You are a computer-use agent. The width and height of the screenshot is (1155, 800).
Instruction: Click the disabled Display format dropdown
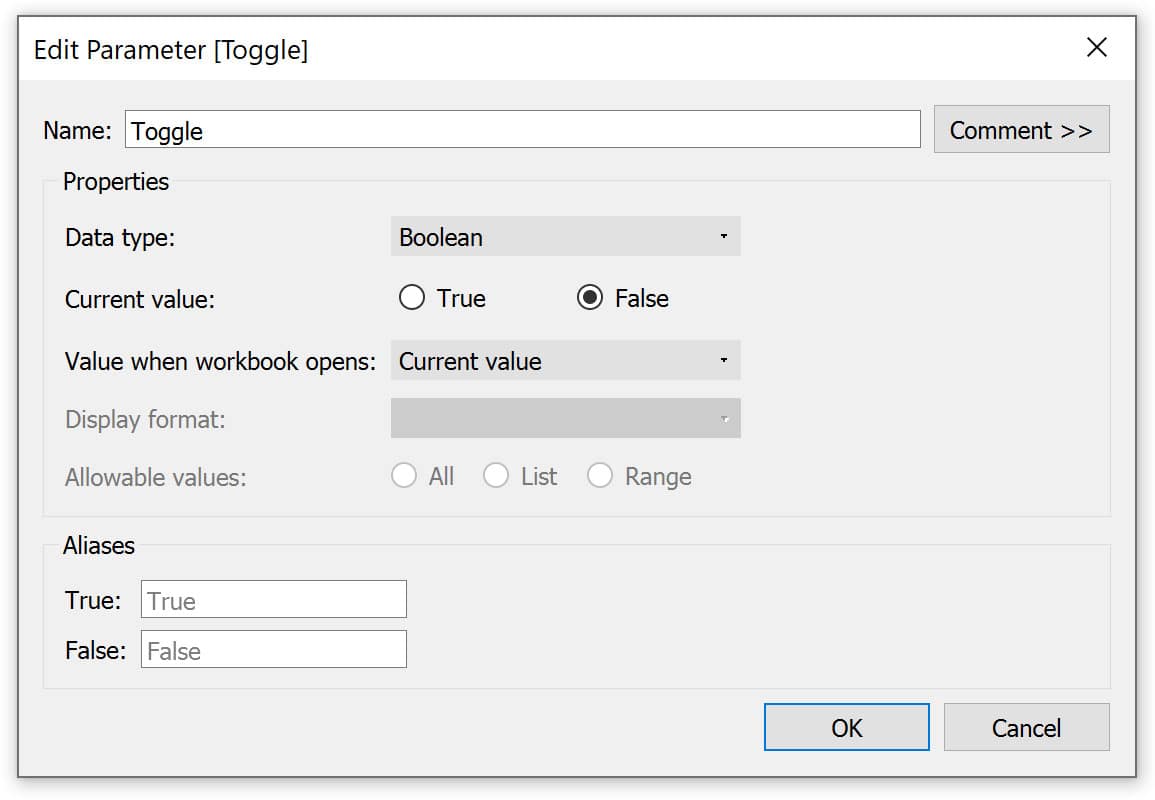pos(565,418)
